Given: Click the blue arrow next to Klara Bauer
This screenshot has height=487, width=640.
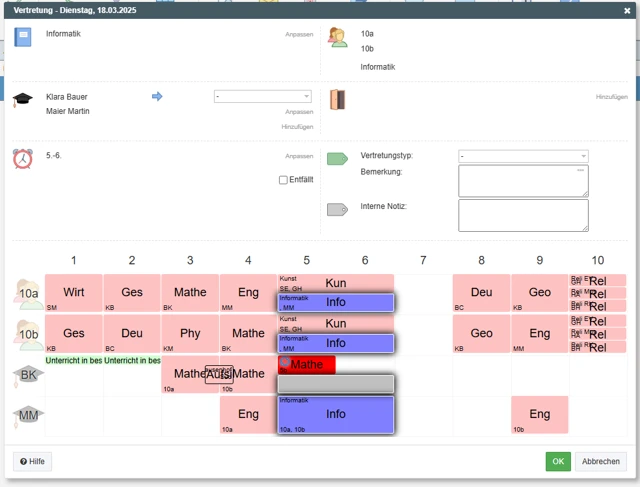Looking at the screenshot, I should tap(157, 96).
